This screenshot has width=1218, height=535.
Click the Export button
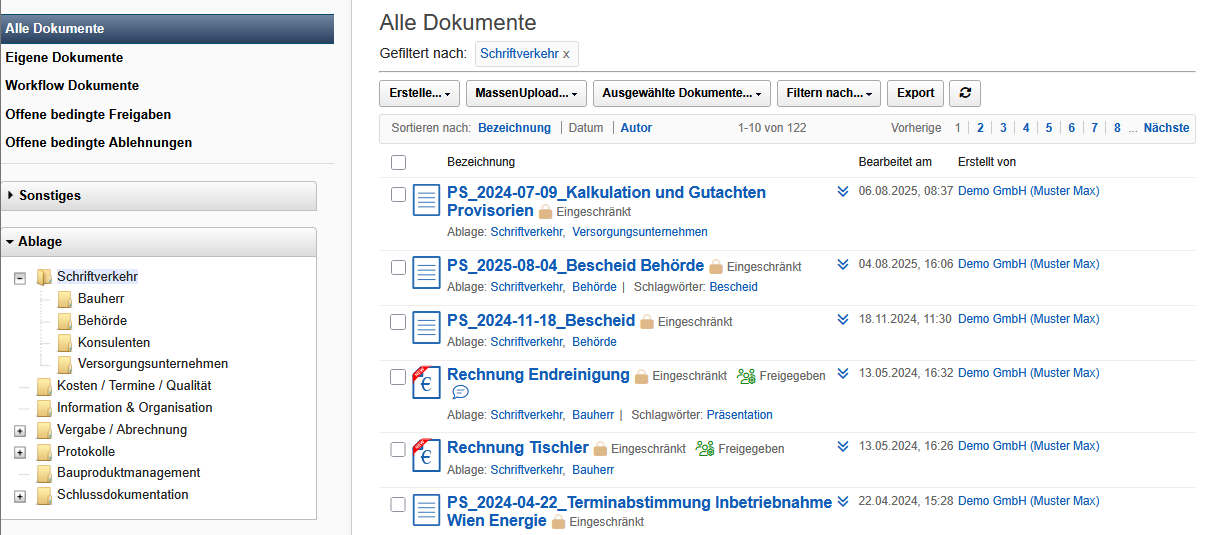click(x=915, y=93)
